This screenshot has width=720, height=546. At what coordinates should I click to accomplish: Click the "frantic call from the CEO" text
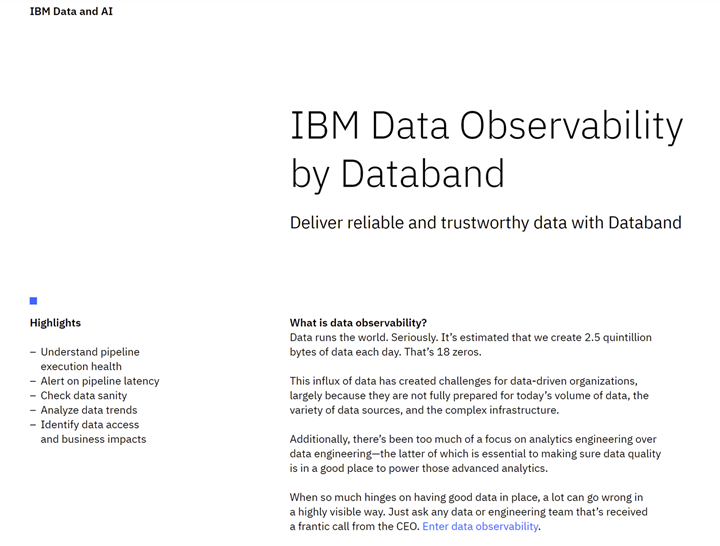(354, 526)
